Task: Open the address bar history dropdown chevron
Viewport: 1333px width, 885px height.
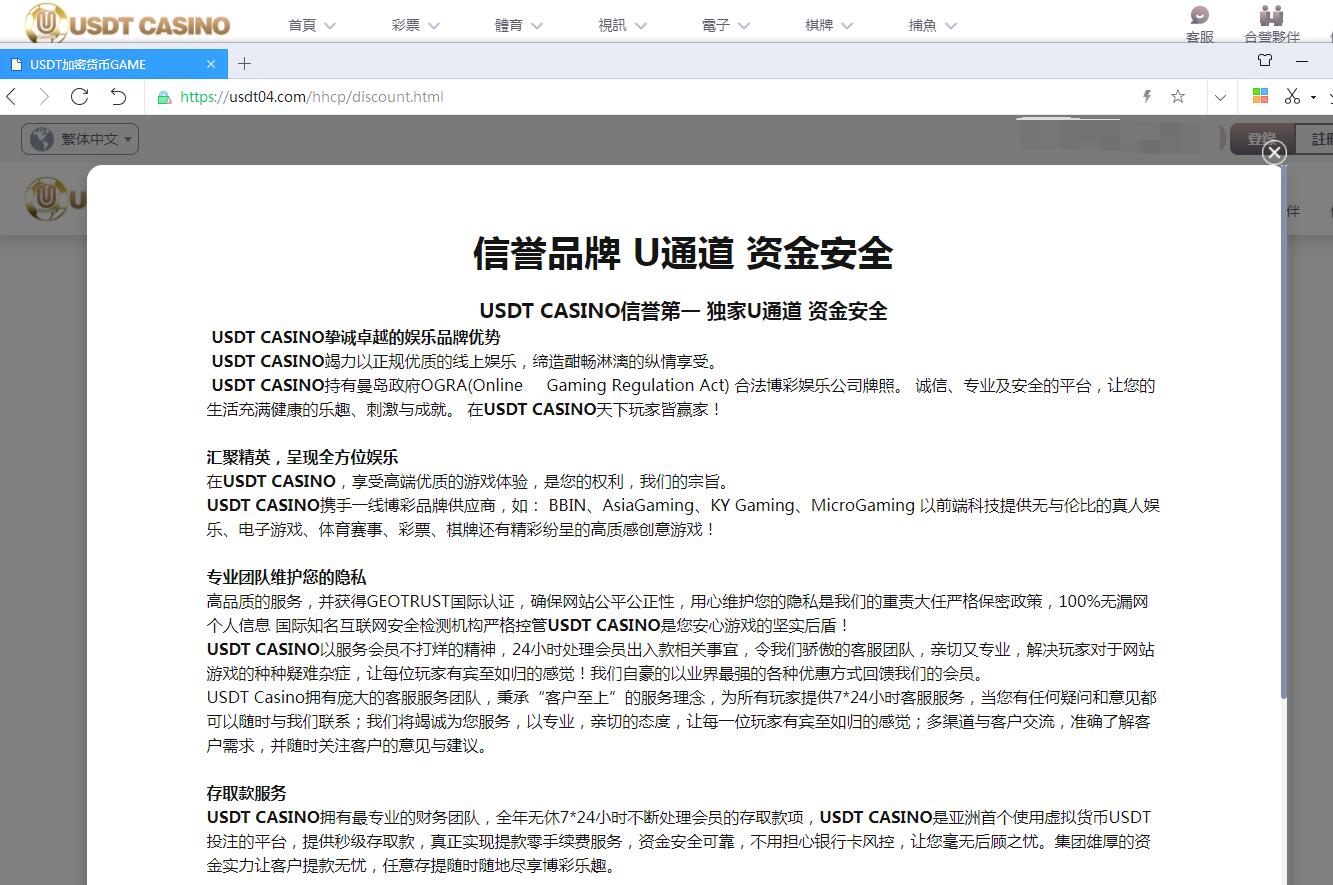Action: pyautogui.click(x=1220, y=97)
